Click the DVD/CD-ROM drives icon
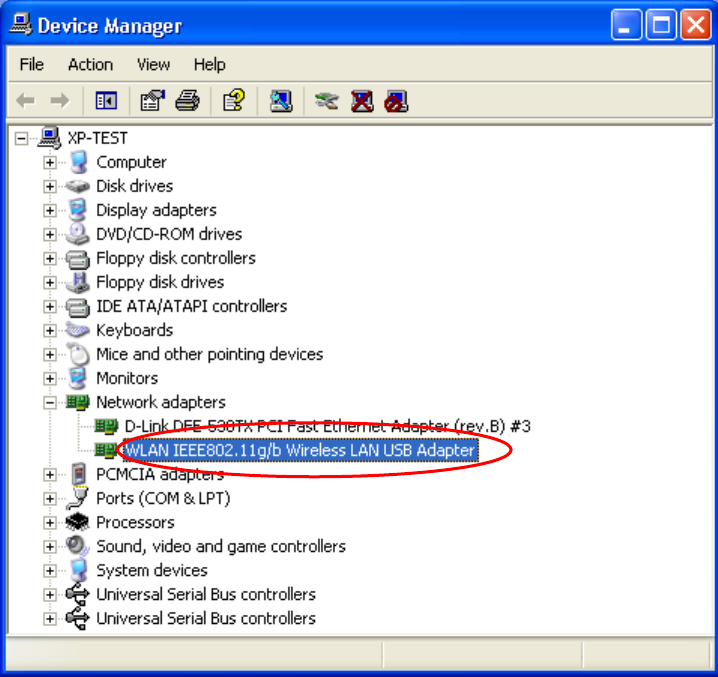Screen dimensions: 718x677 77,234
